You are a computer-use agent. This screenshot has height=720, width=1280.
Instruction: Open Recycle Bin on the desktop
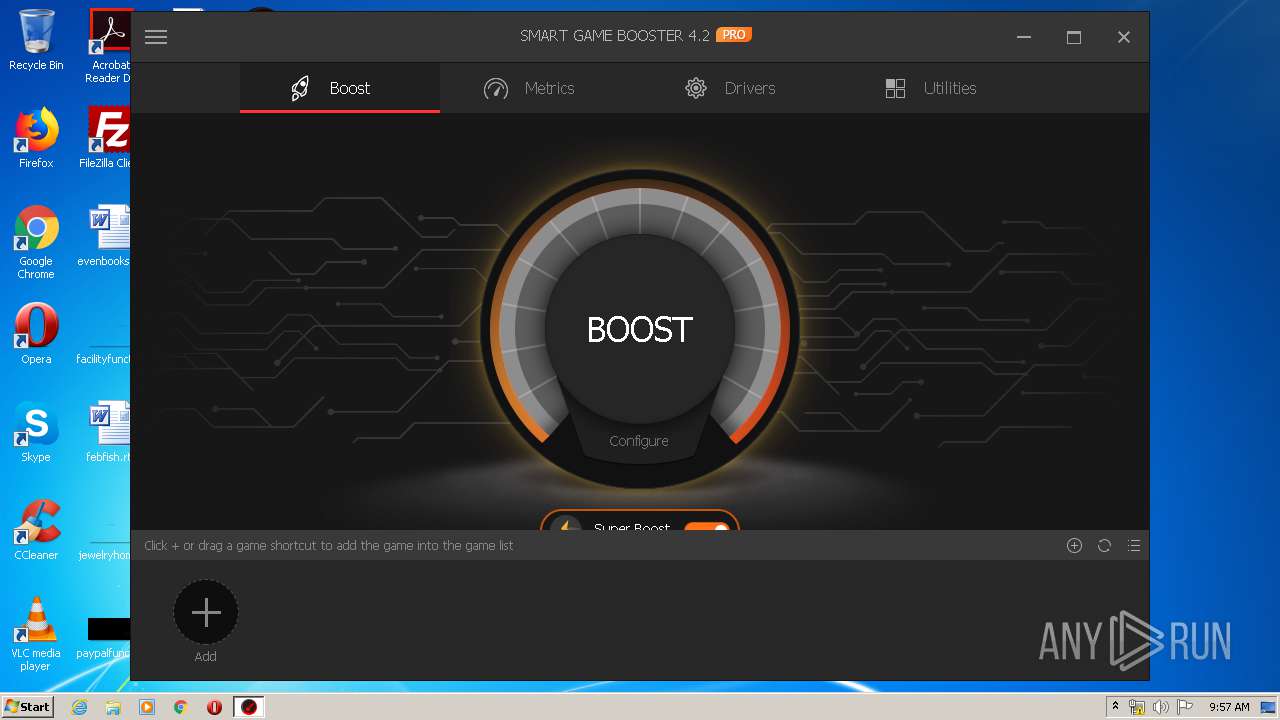point(36,40)
